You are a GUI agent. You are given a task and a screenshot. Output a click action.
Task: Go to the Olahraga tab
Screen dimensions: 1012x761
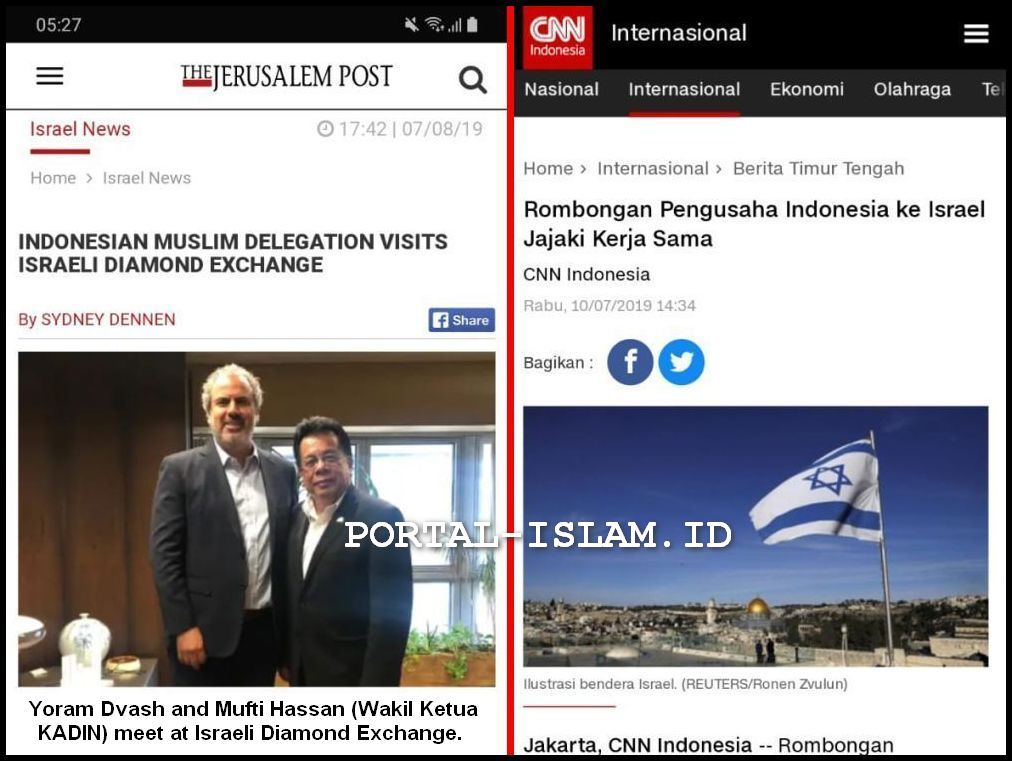tap(912, 89)
